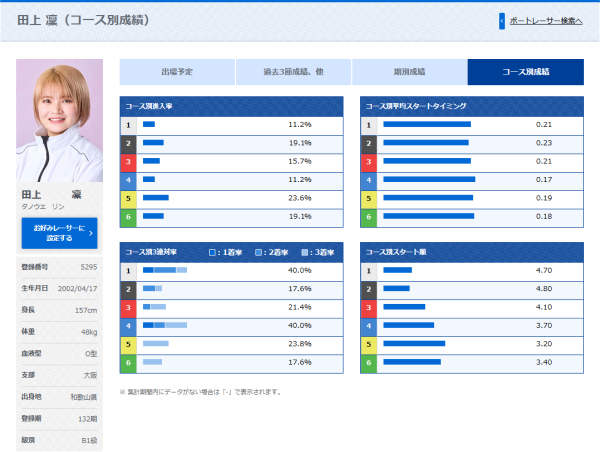Click the コース別3連対率 header title

point(151,252)
